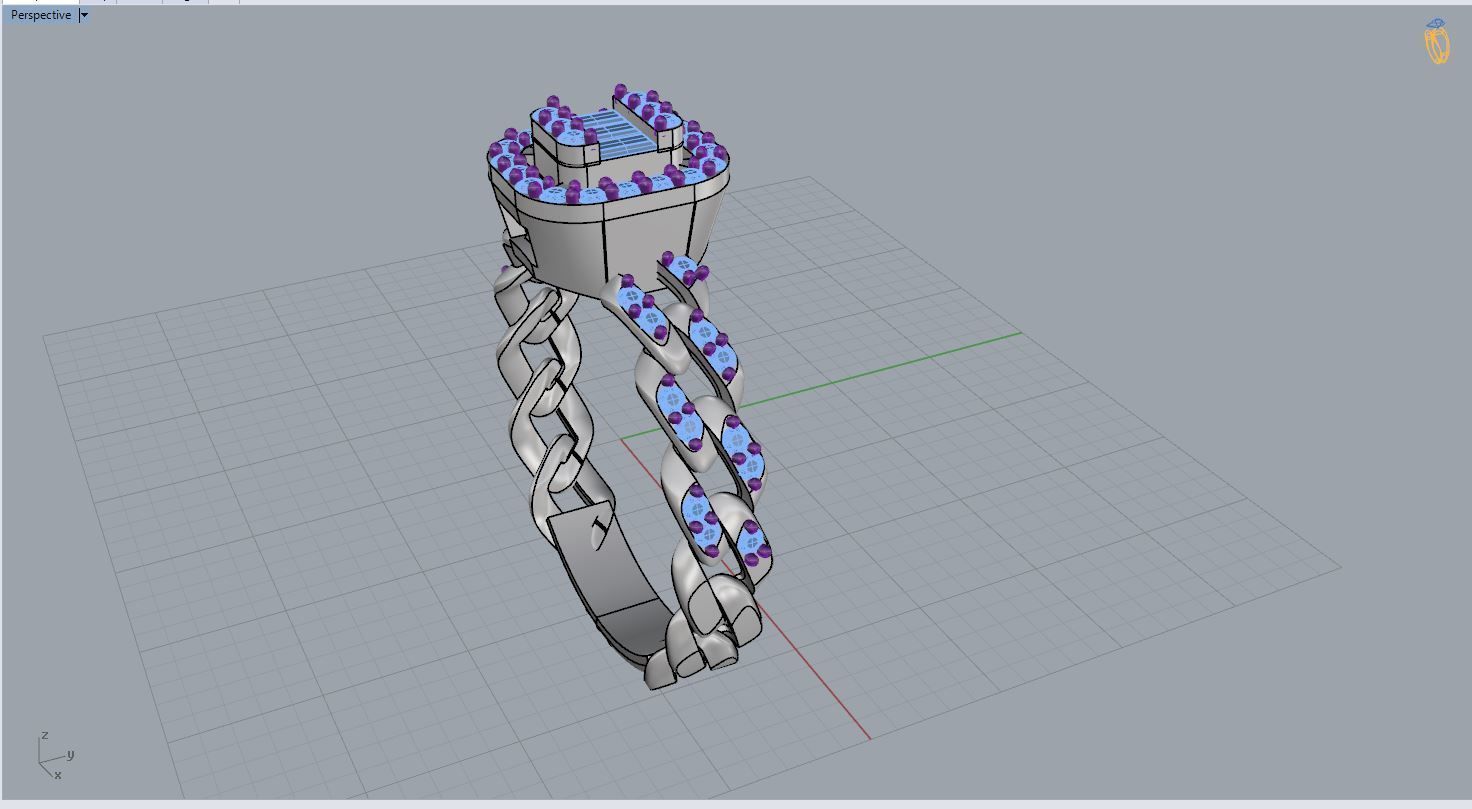This screenshot has width=1472, height=809.
Task: Click the XYZ world axes icon
Action: click(x=56, y=756)
